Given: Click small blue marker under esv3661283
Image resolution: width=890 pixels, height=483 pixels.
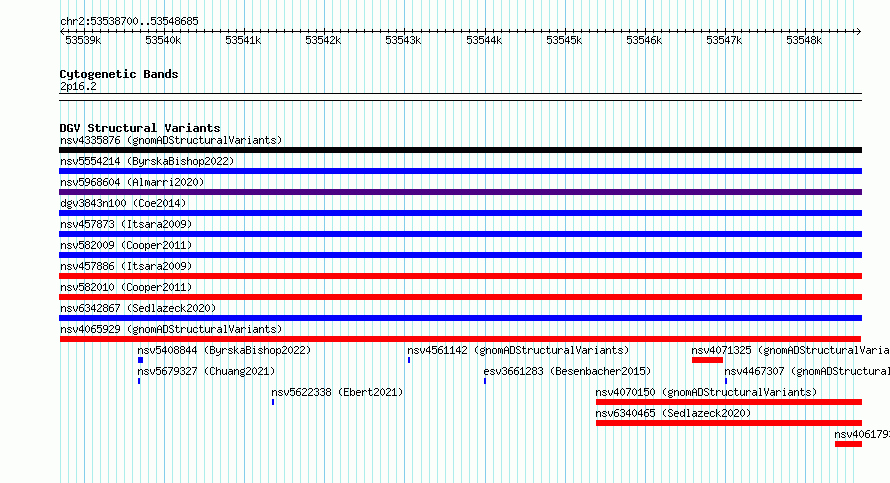Looking at the screenshot, I should click(x=485, y=381).
